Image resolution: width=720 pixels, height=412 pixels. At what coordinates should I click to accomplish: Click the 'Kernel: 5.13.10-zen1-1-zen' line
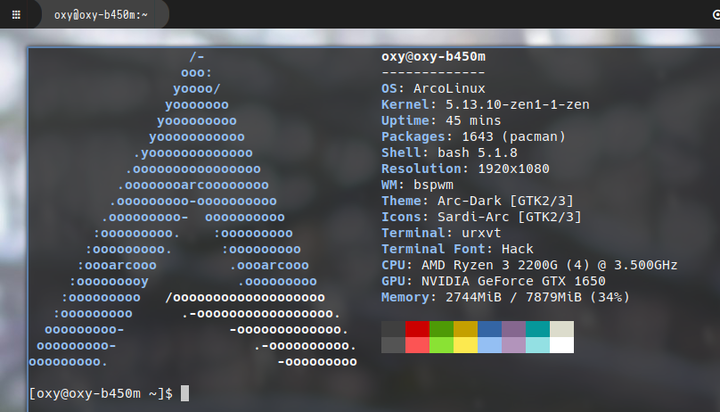tap(485, 104)
